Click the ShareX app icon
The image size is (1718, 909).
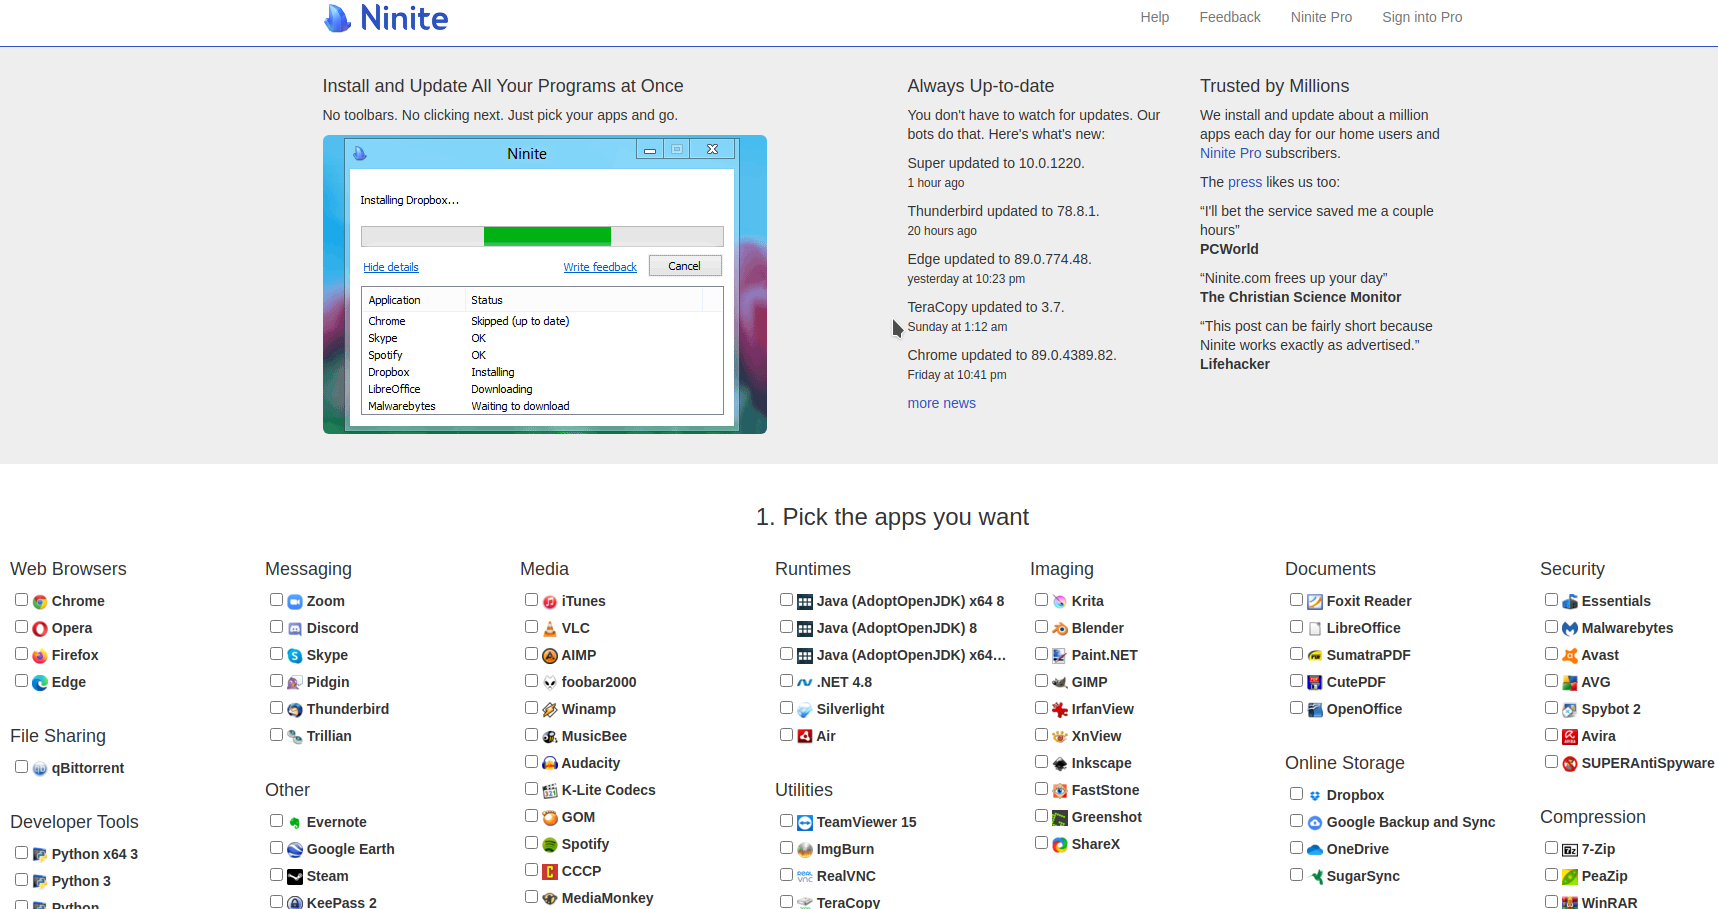coord(1060,845)
